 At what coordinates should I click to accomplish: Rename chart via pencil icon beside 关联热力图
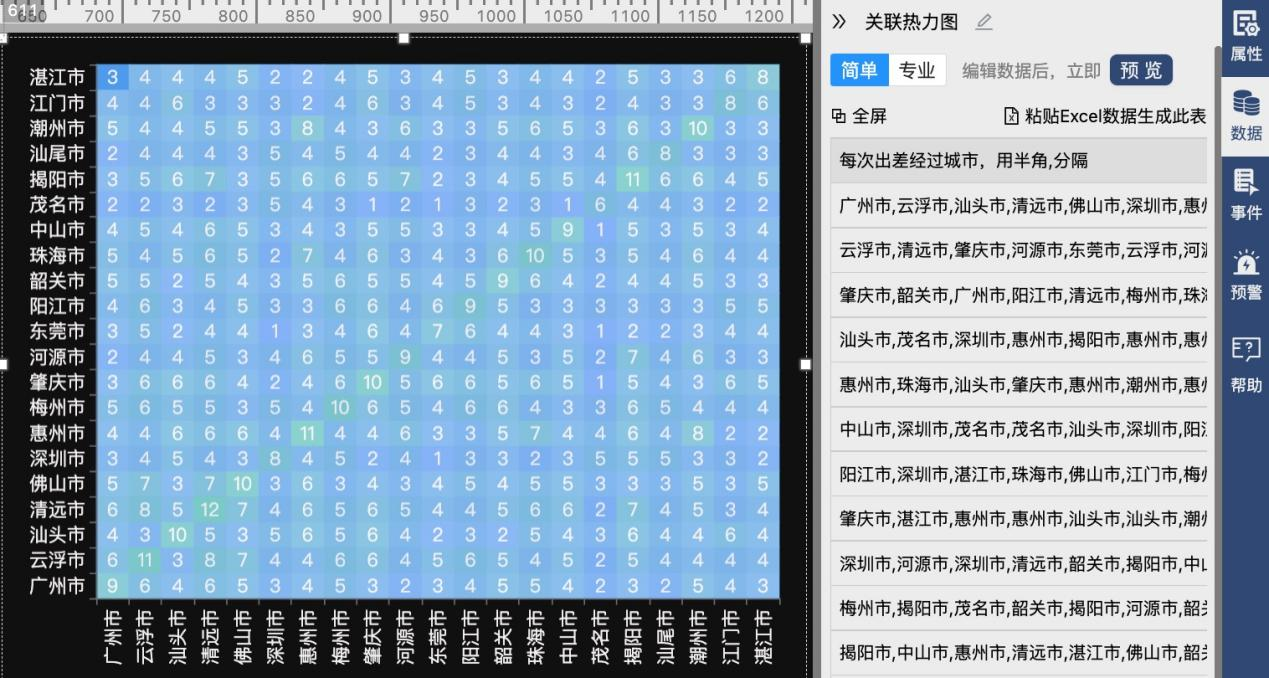pyautogui.click(x=984, y=22)
